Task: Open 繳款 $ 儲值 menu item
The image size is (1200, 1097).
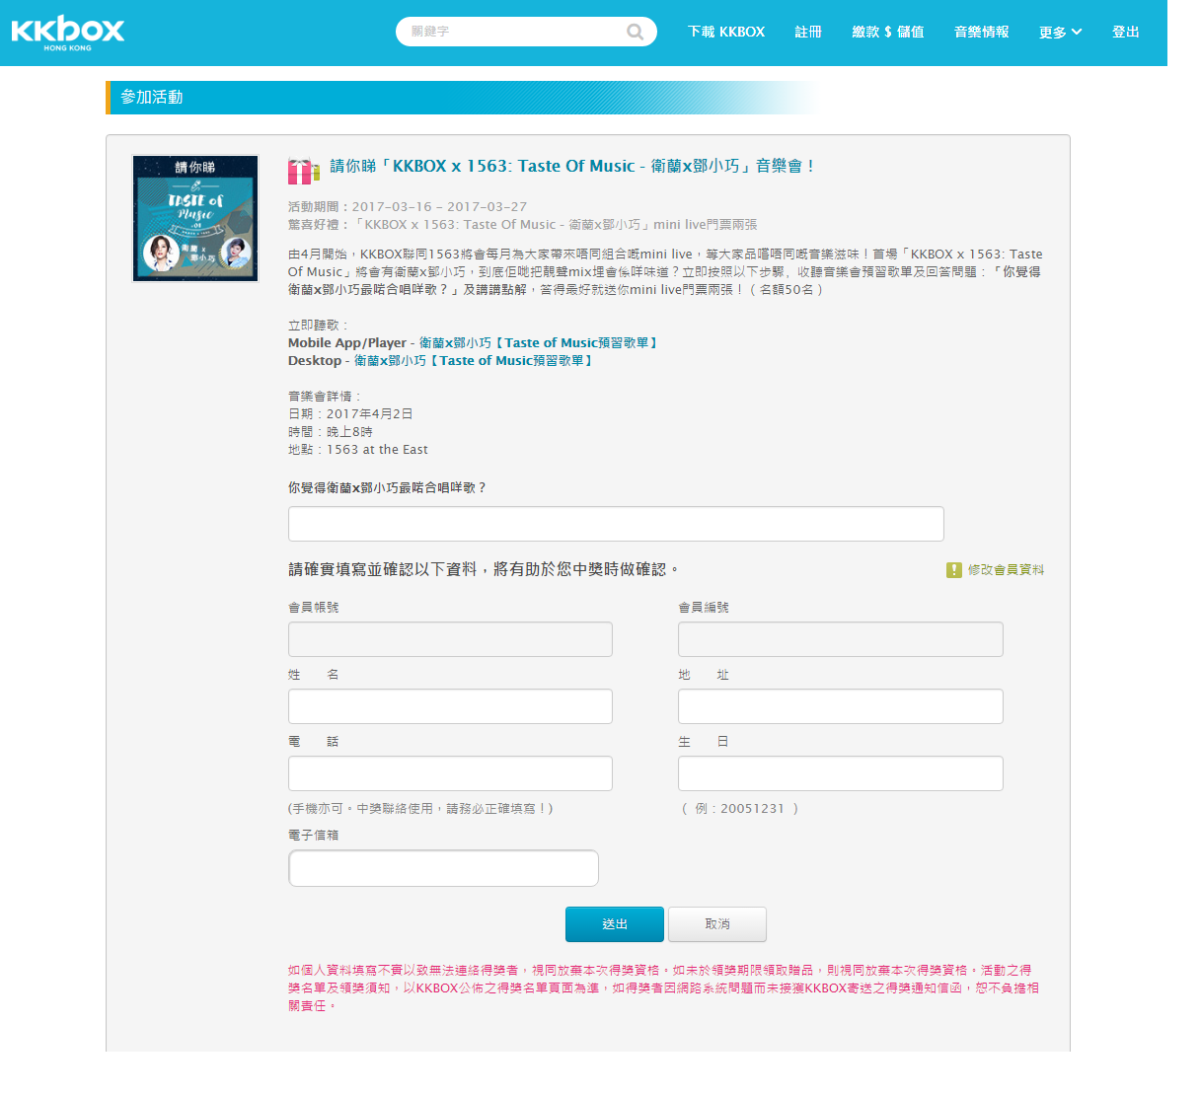Action: point(887,32)
